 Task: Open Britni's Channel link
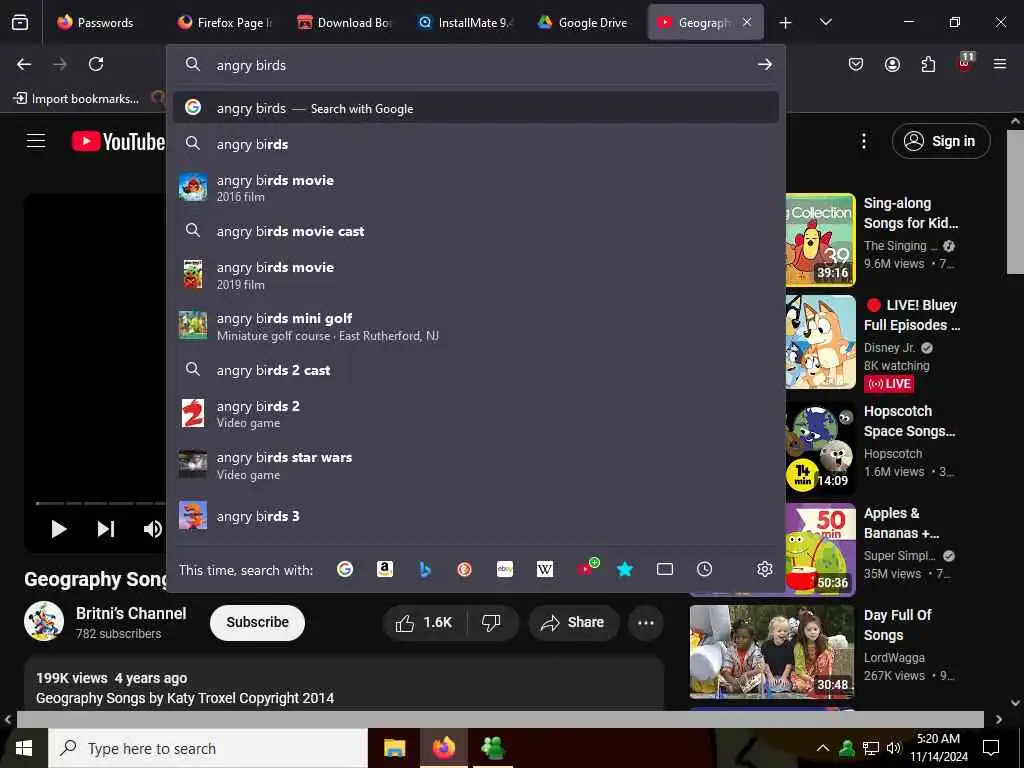(x=131, y=614)
